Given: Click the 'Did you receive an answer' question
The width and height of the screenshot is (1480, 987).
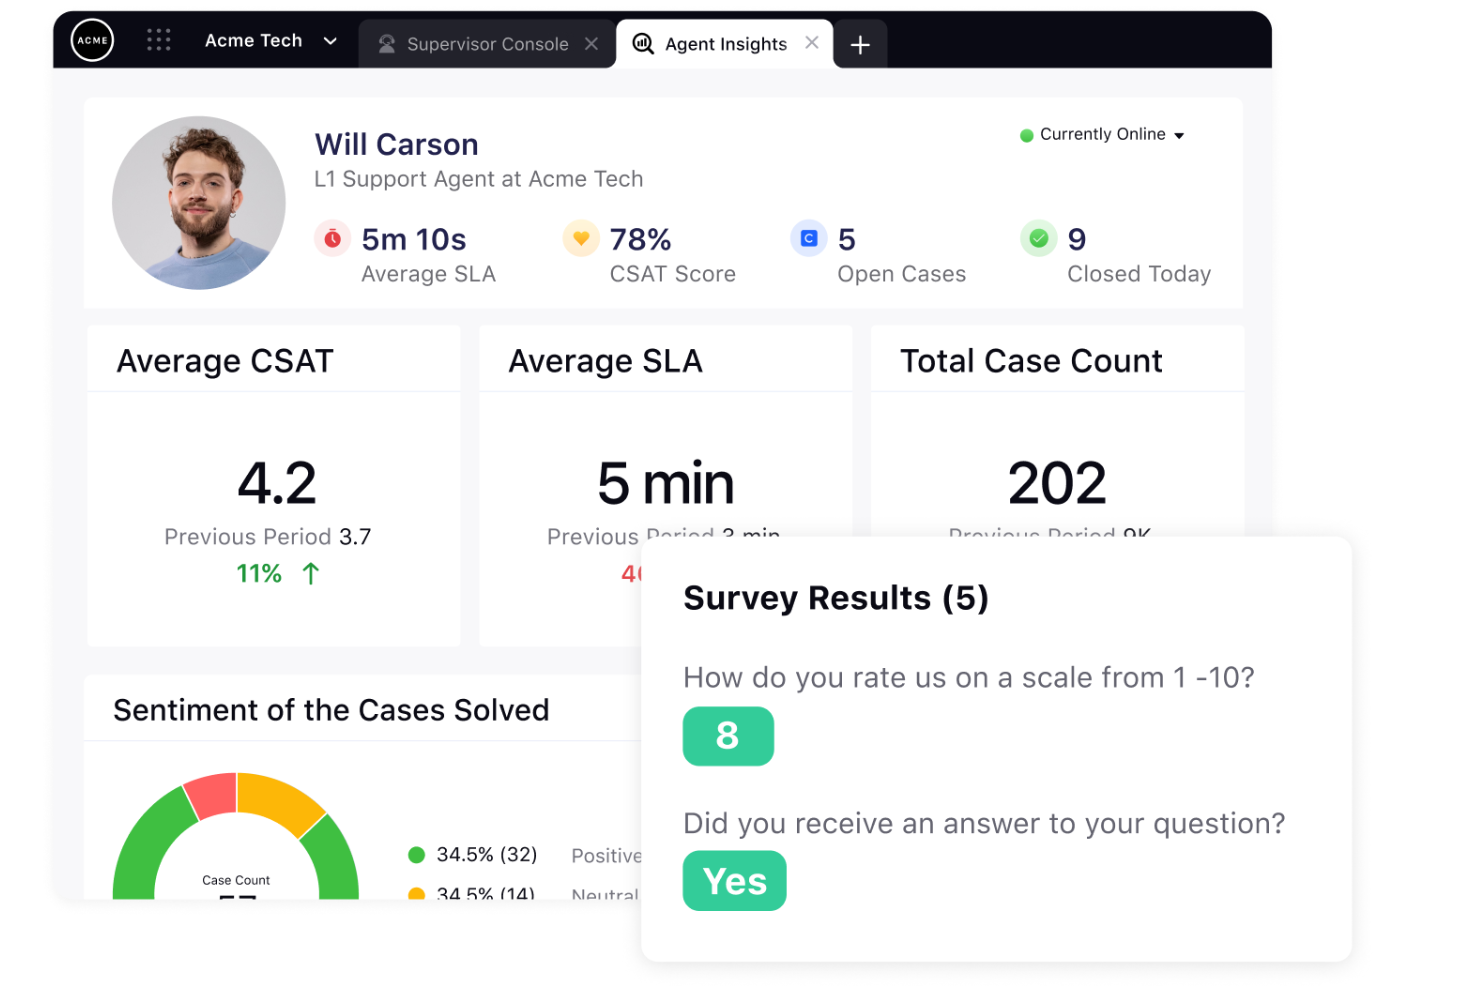Looking at the screenshot, I should 984,824.
